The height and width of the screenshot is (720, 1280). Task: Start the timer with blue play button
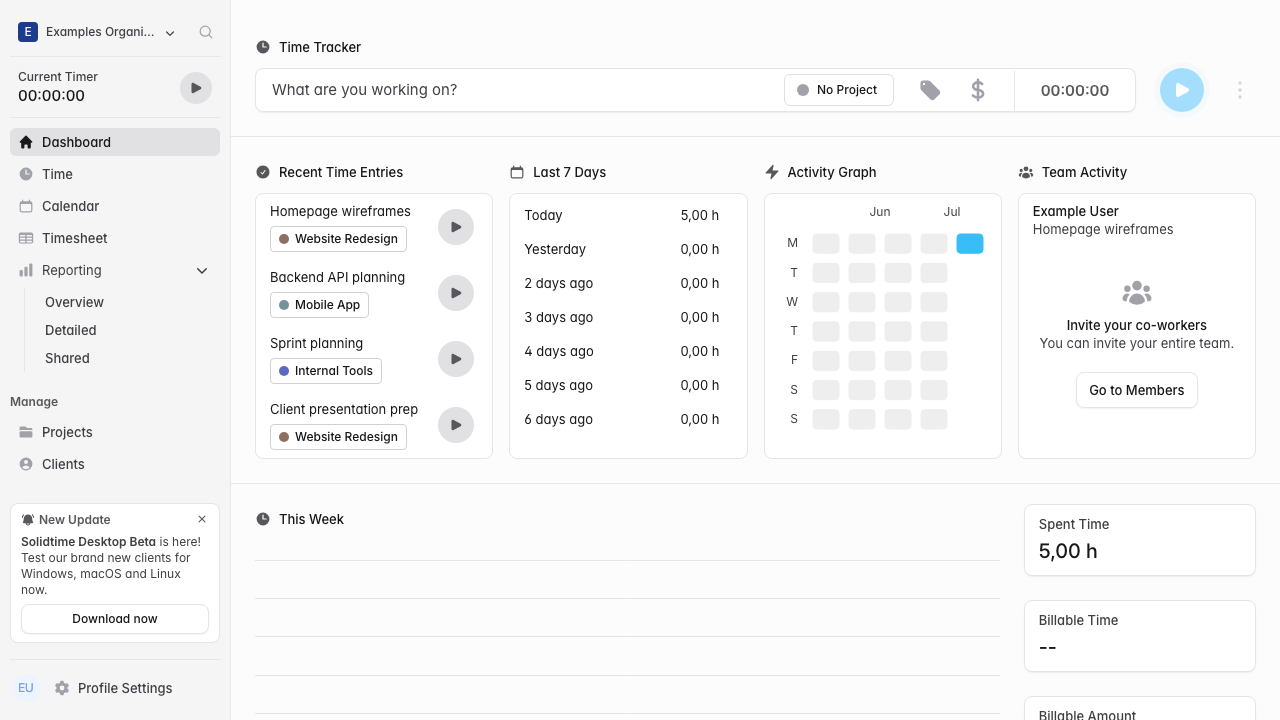tap(1182, 90)
